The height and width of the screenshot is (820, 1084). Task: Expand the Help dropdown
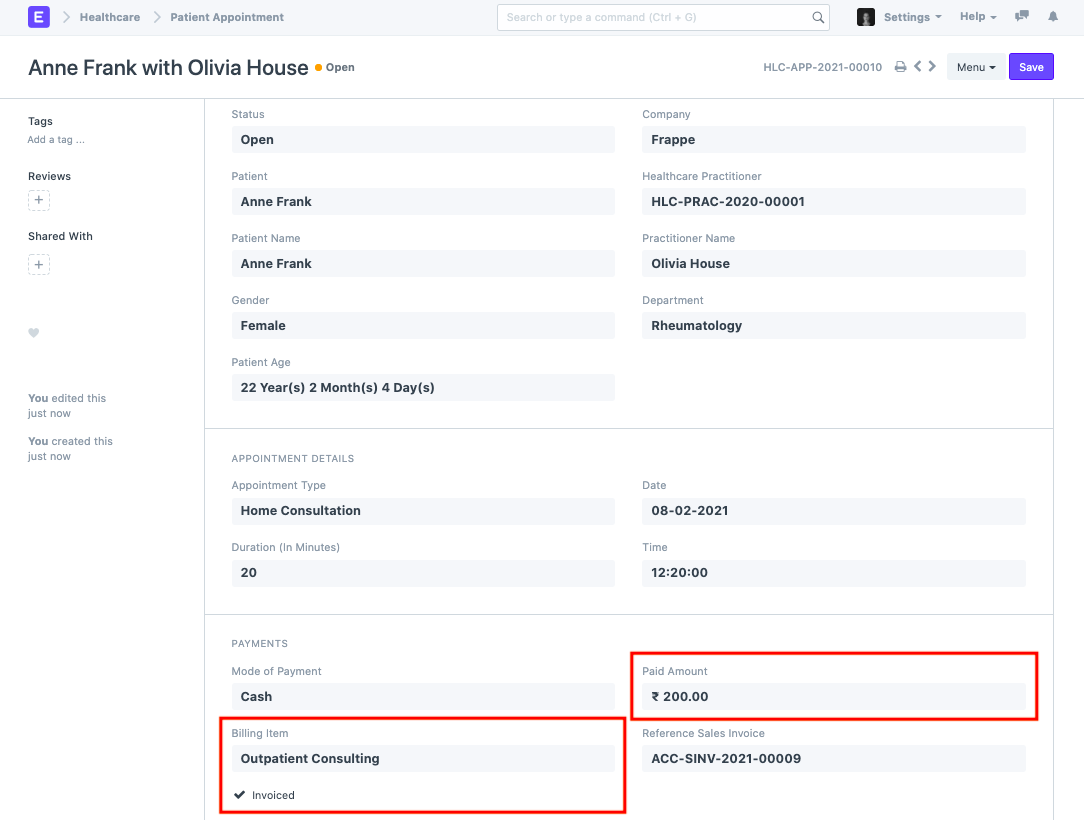click(977, 17)
